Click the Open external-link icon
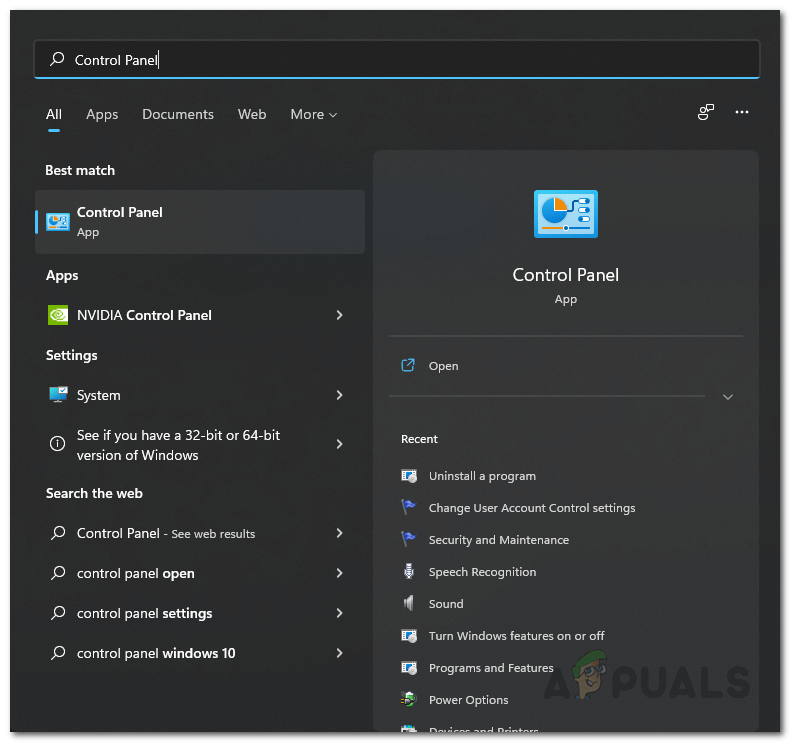This screenshot has width=791, height=743. pyautogui.click(x=408, y=365)
